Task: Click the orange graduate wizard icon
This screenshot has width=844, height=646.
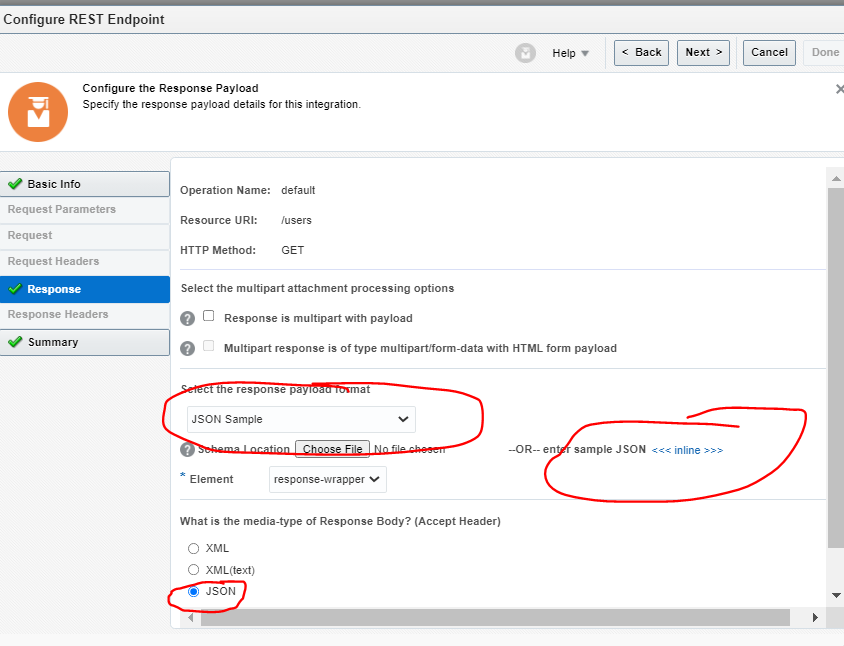Action: click(38, 112)
